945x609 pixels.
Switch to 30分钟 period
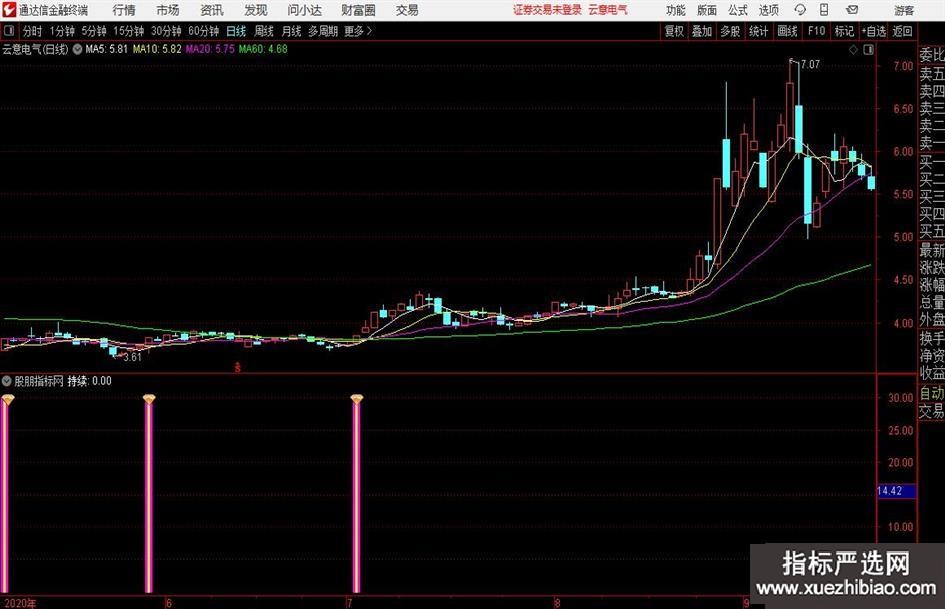166,31
